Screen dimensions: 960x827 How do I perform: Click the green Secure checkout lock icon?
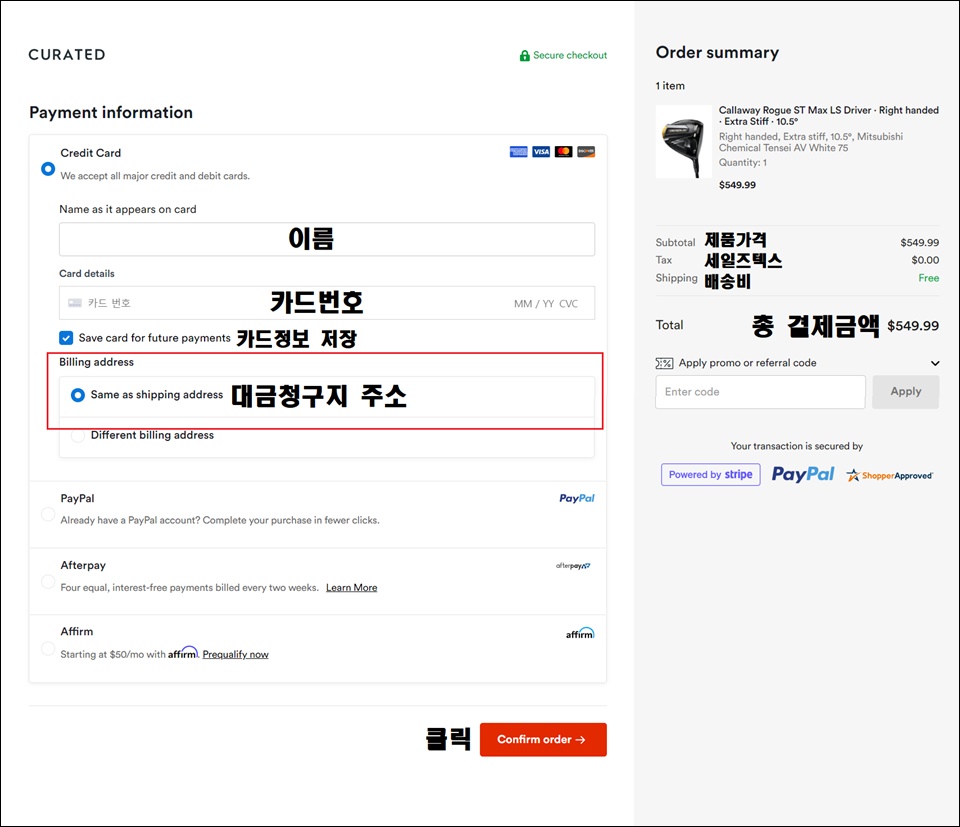tap(524, 56)
